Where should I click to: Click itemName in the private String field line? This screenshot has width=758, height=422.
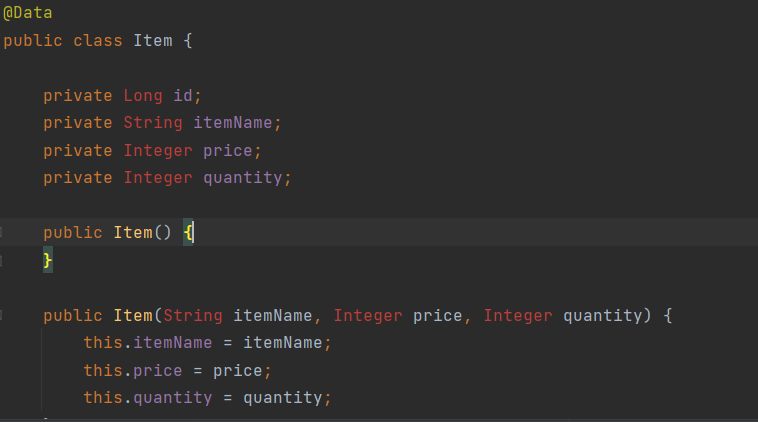pyautogui.click(x=233, y=123)
